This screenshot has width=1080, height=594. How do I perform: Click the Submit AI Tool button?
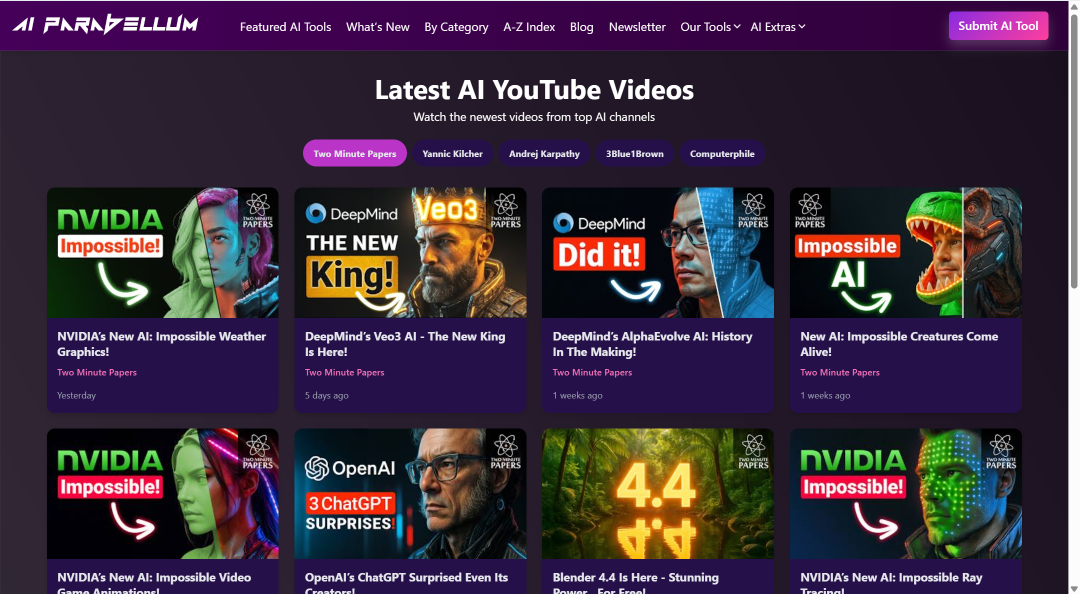pyautogui.click(x=998, y=25)
